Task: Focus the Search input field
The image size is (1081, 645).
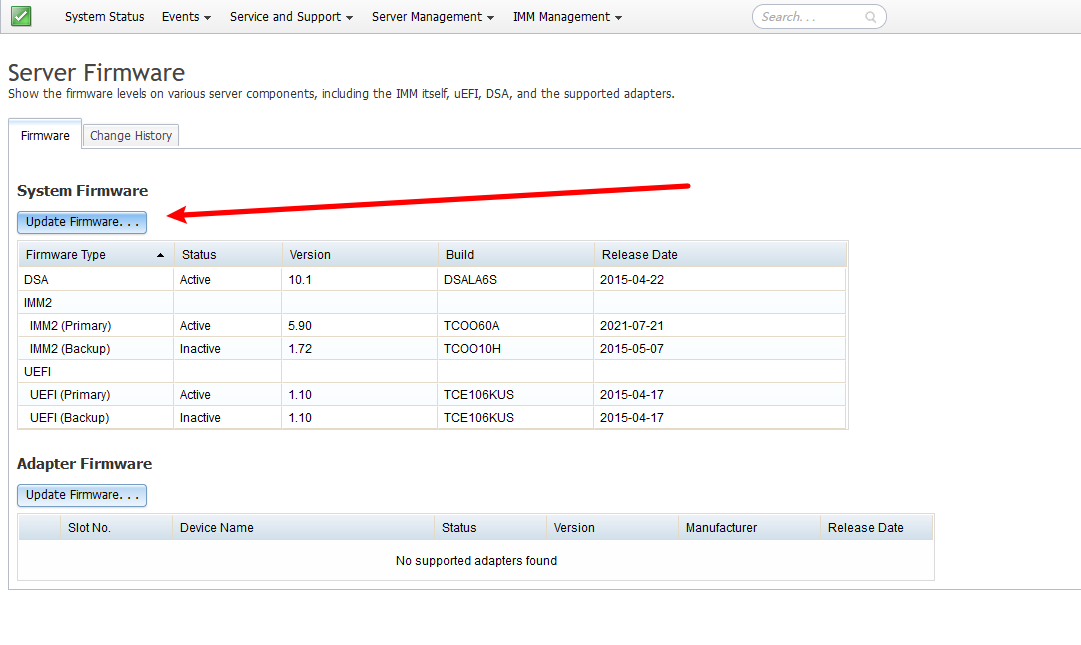Action: point(810,17)
